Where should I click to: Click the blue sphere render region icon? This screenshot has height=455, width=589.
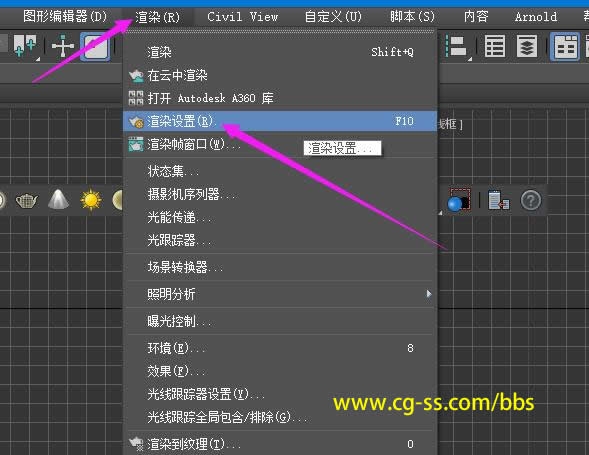tap(459, 200)
